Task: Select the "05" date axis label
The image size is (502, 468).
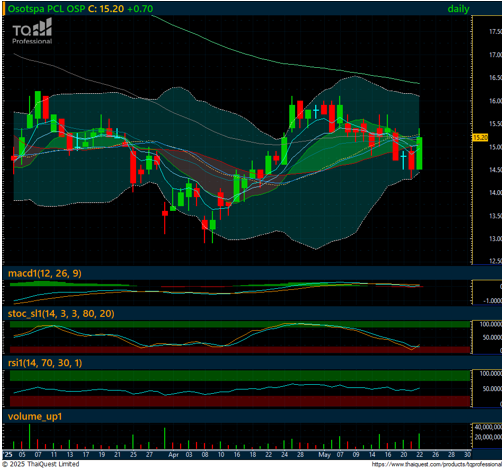Action: [22, 455]
